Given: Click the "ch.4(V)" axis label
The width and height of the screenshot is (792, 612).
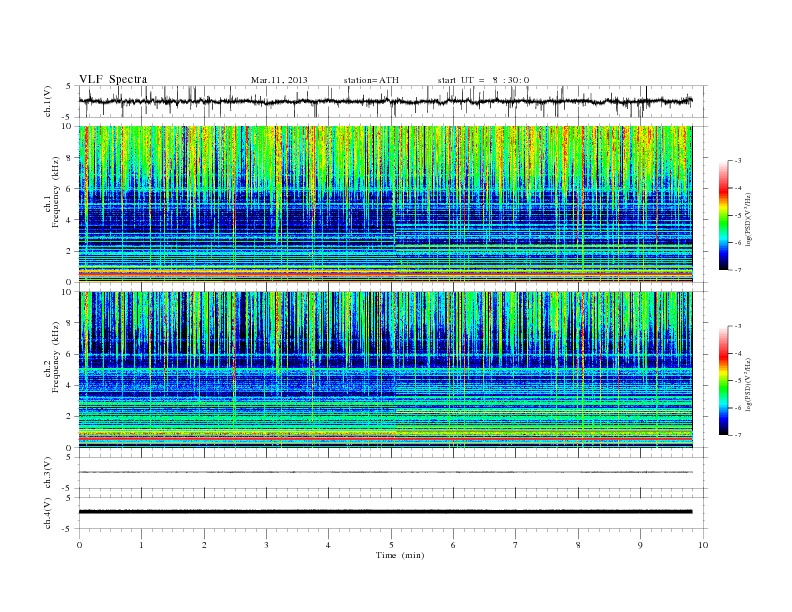Looking at the screenshot, I should click(48, 513).
